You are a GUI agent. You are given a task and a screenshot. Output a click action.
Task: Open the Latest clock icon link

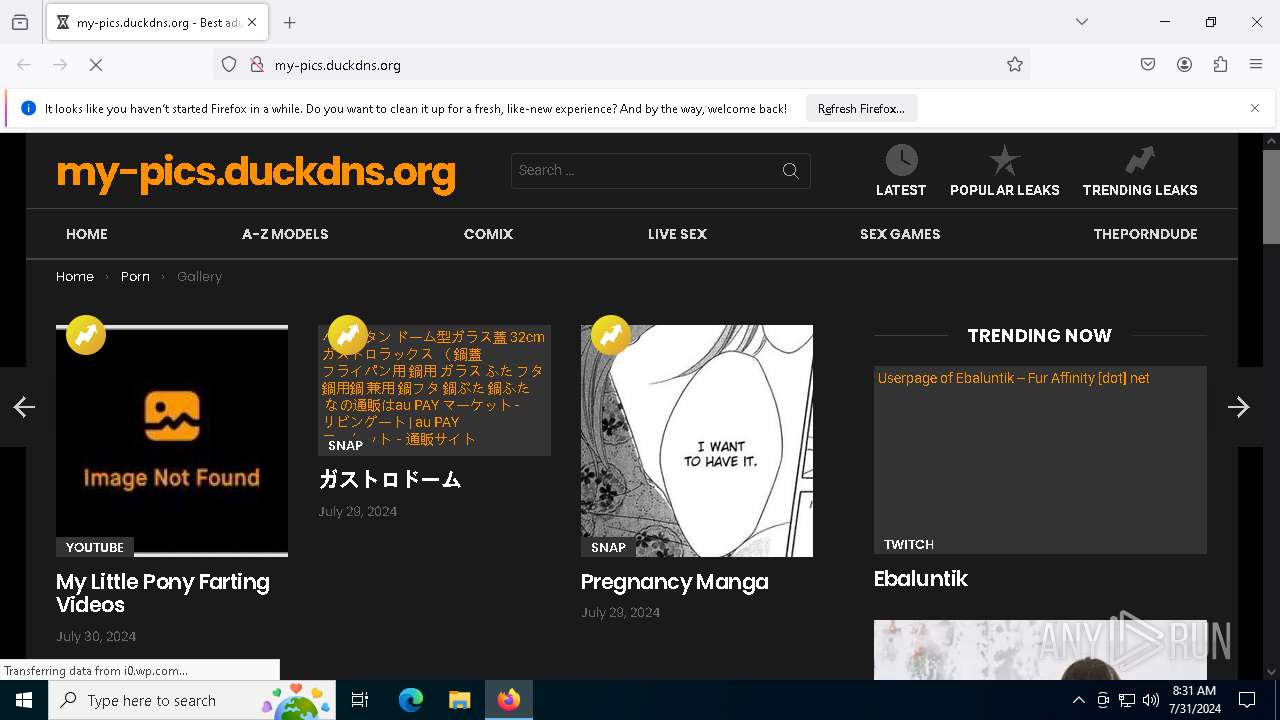tap(901, 160)
